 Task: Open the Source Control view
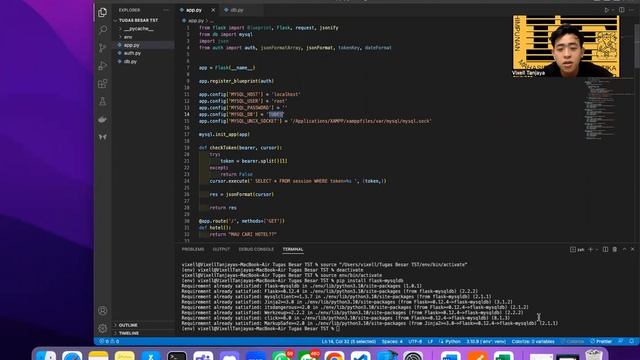click(102, 48)
